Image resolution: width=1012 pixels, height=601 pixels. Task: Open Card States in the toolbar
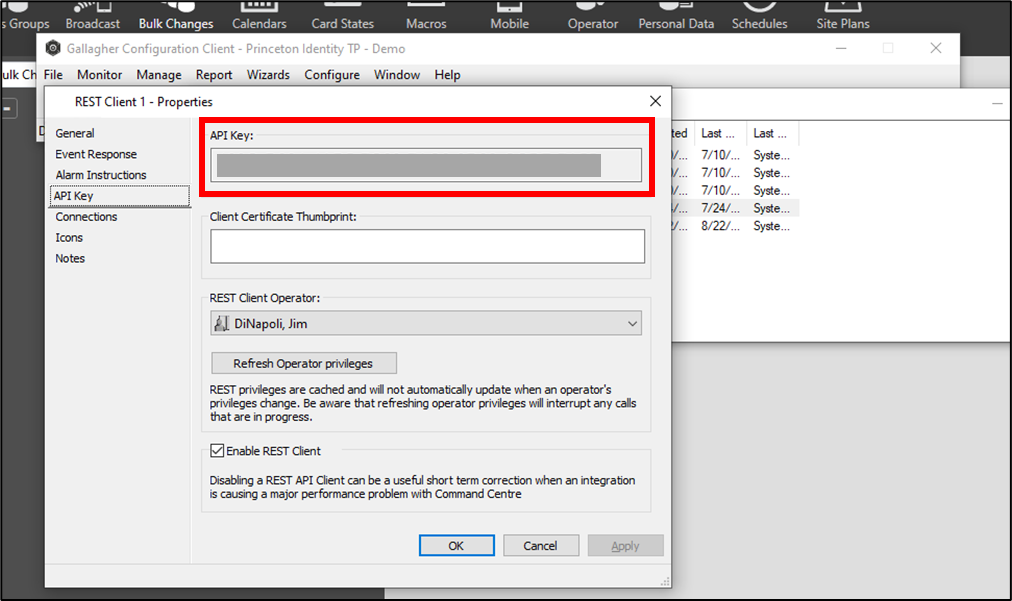[342, 16]
